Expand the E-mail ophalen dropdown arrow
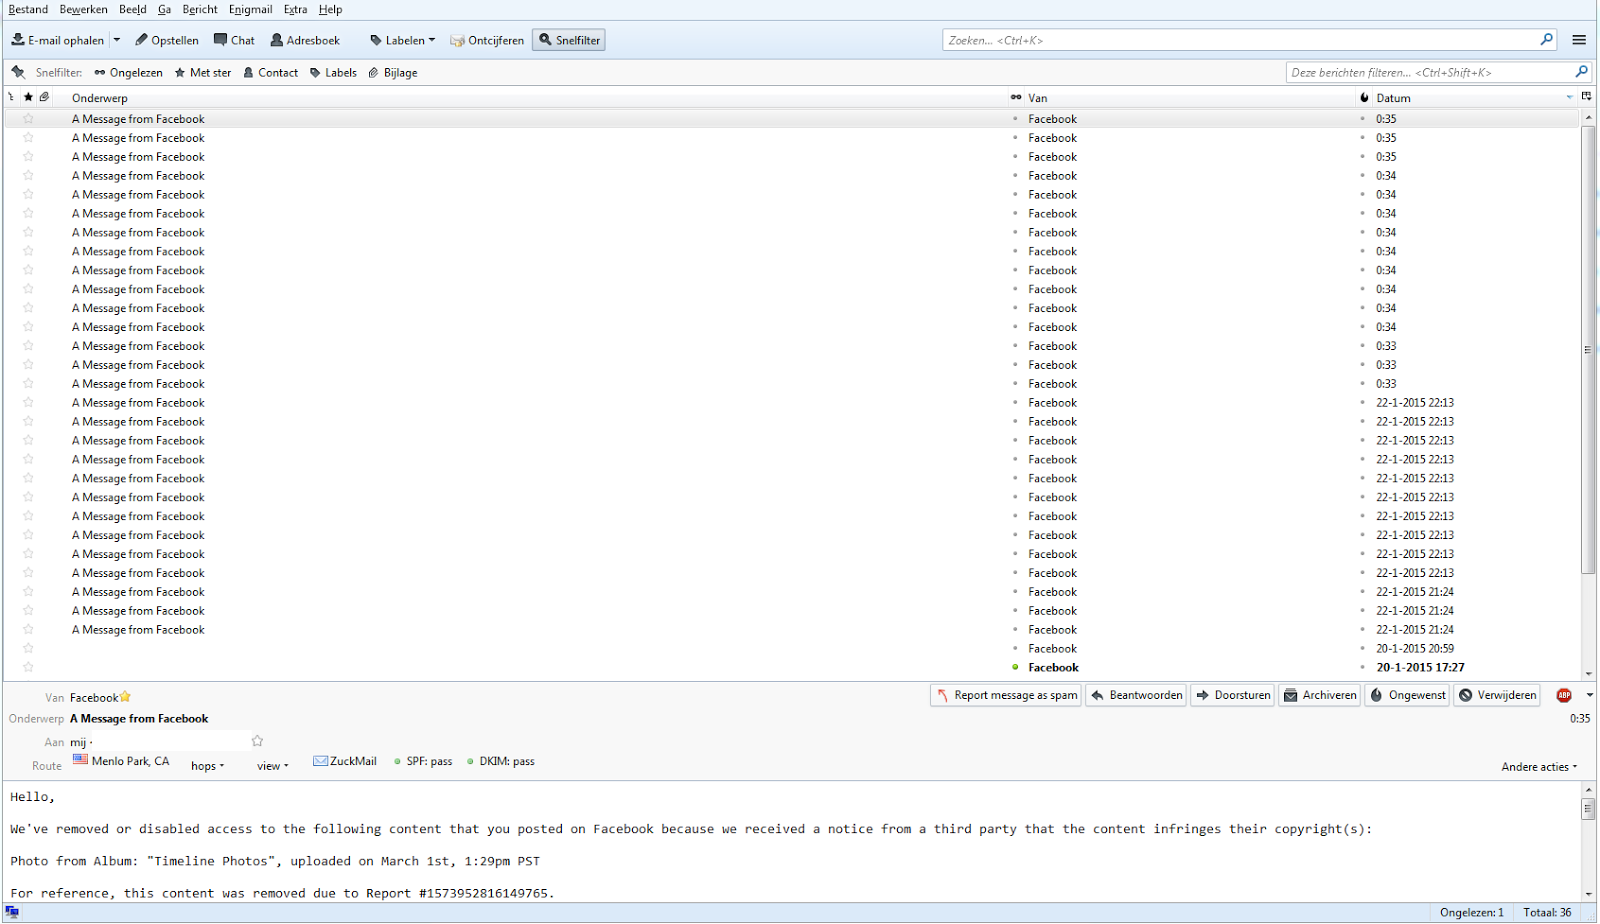Viewport: 1600px width, 924px height. click(x=117, y=40)
